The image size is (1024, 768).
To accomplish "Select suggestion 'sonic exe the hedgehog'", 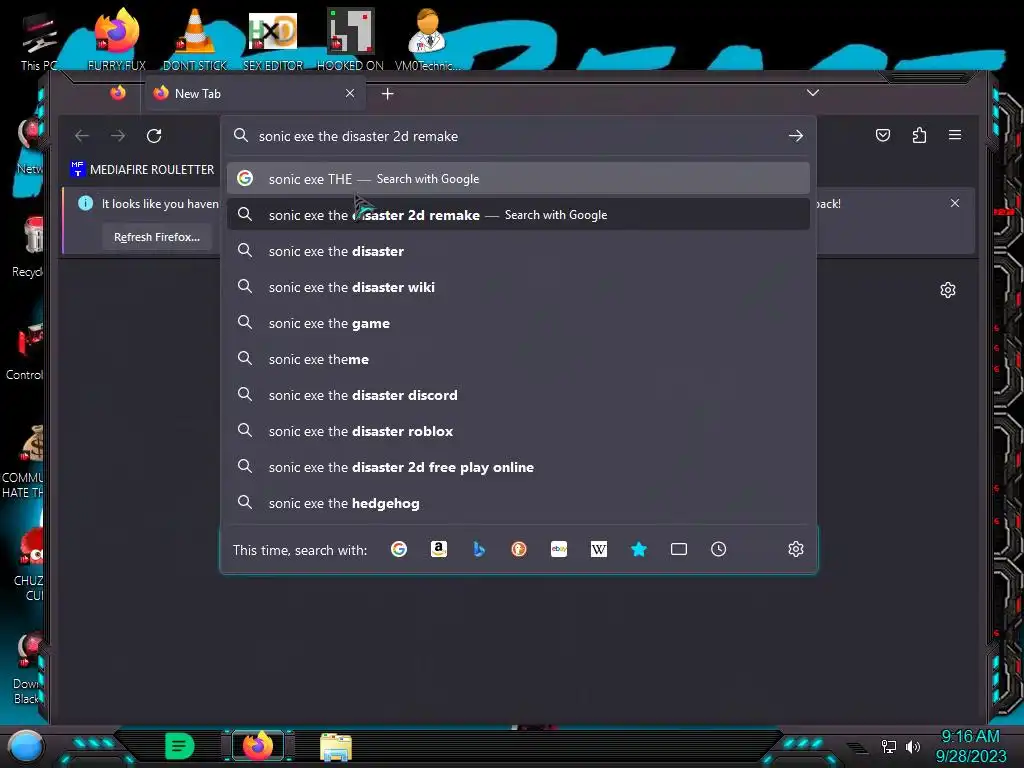I will [x=518, y=503].
